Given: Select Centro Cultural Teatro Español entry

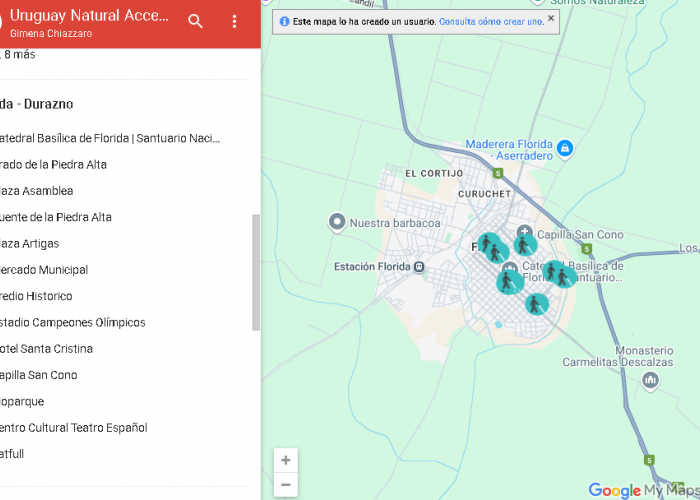Looking at the screenshot, I should point(74,428).
